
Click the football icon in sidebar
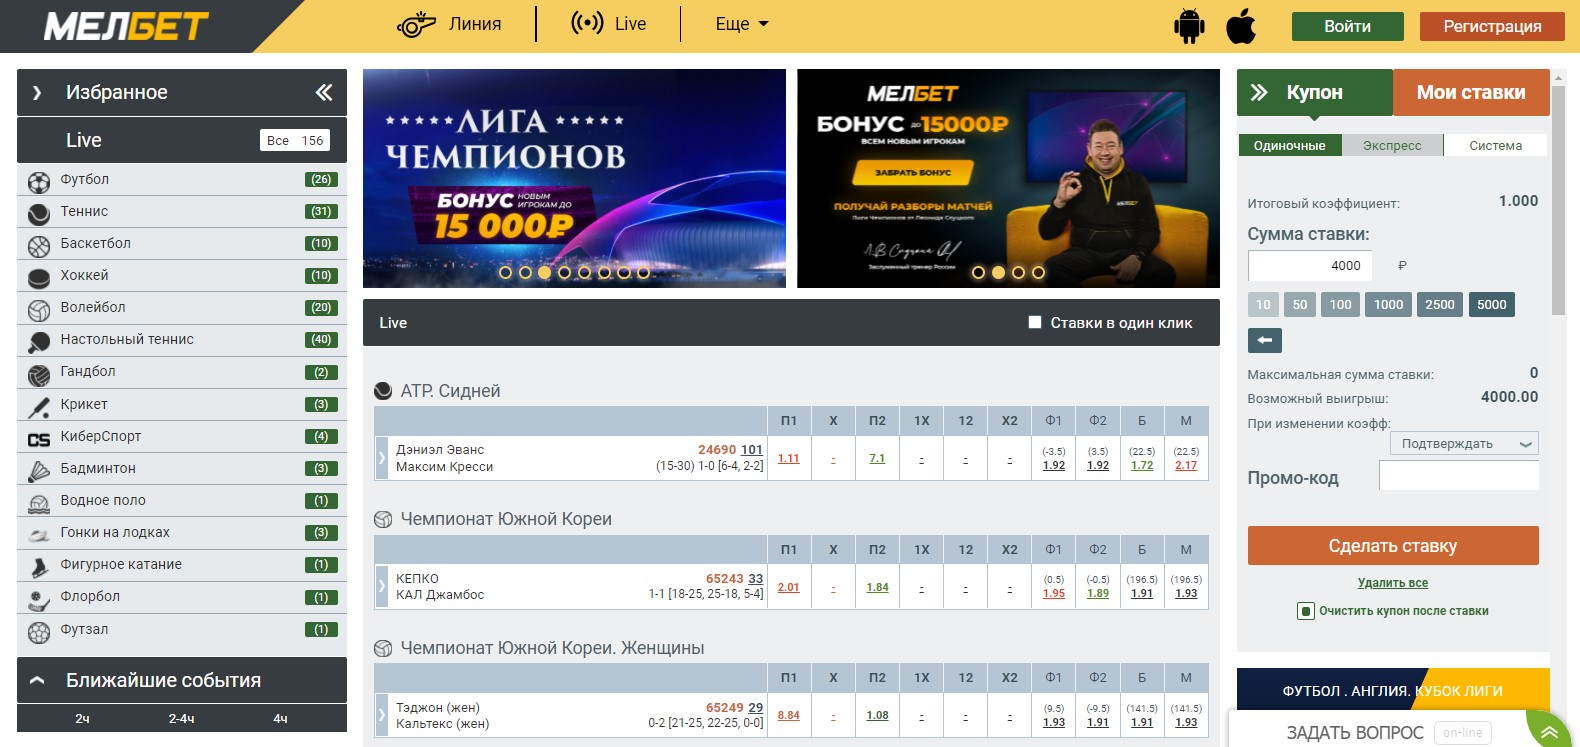pyautogui.click(x=39, y=181)
